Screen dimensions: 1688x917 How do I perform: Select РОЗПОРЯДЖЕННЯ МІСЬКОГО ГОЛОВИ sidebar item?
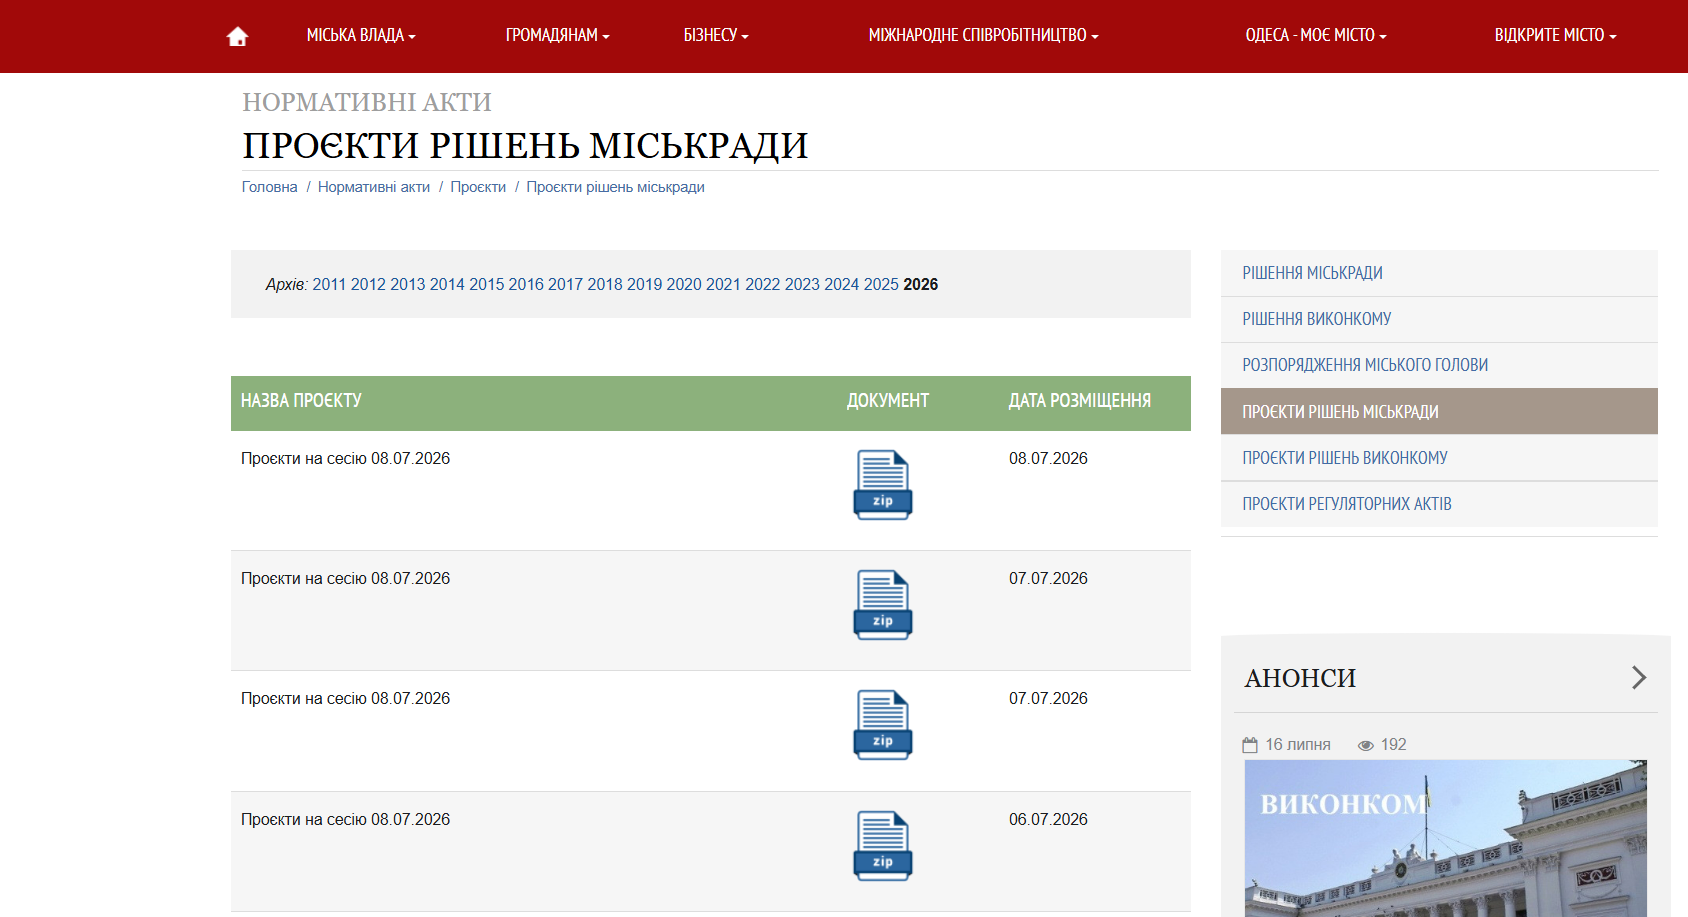pyautogui.click(x=1439, y=365)
